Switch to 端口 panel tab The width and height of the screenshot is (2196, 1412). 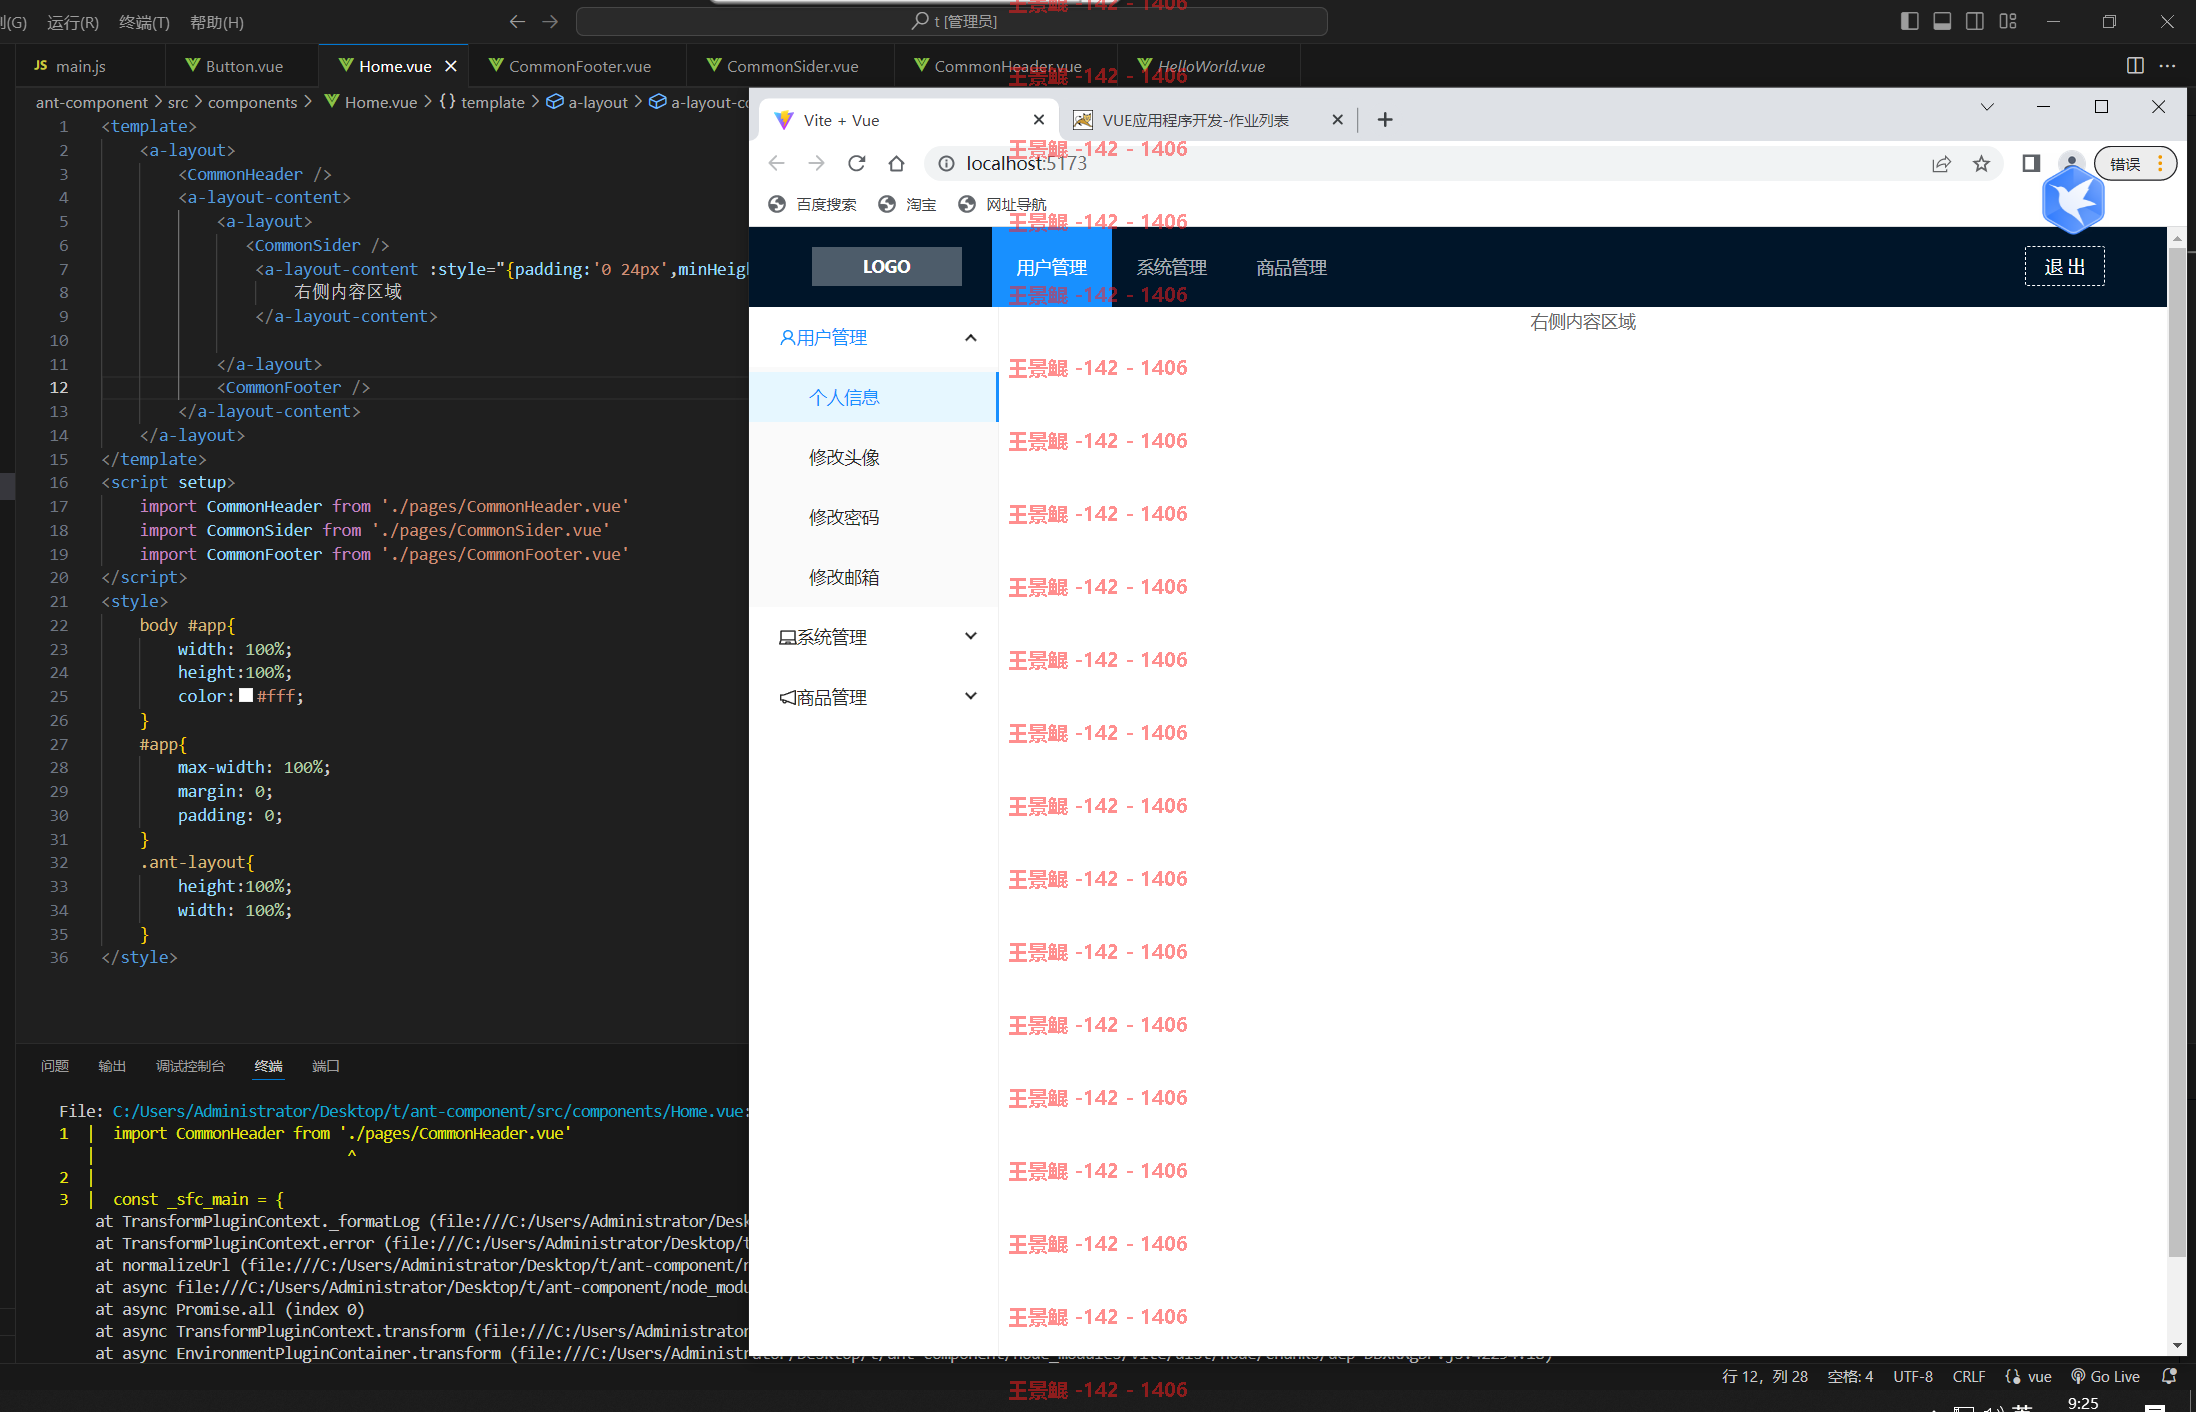pos(326,1066)
